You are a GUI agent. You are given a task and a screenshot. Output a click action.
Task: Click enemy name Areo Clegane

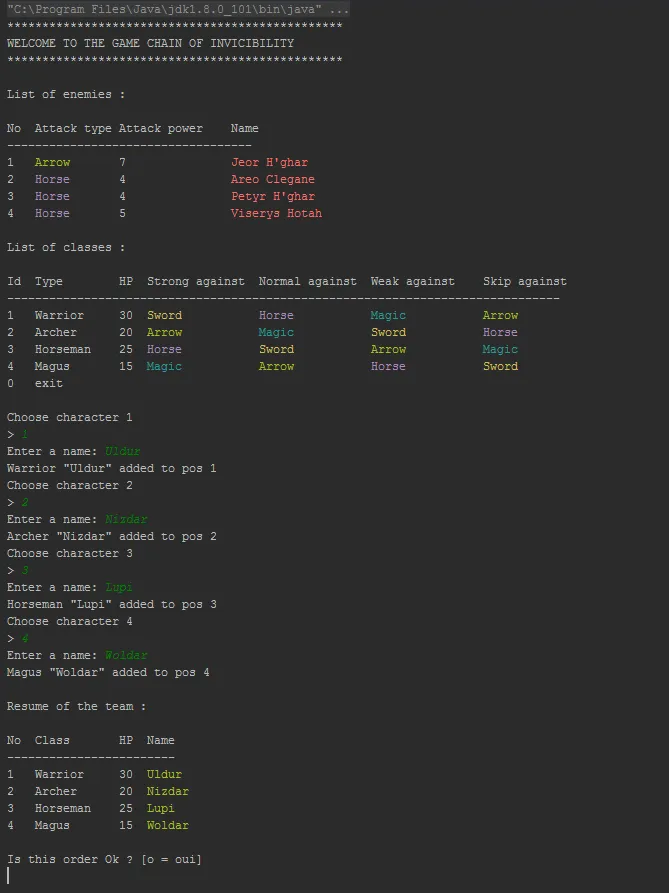pyautogui.click(x=272, y=179)
